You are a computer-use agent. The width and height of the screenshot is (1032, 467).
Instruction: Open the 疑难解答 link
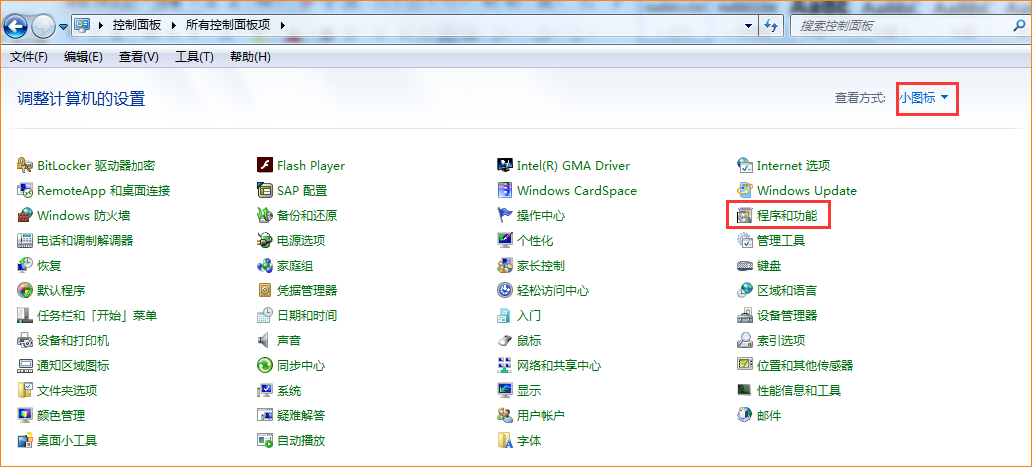[x=301, y=416]
